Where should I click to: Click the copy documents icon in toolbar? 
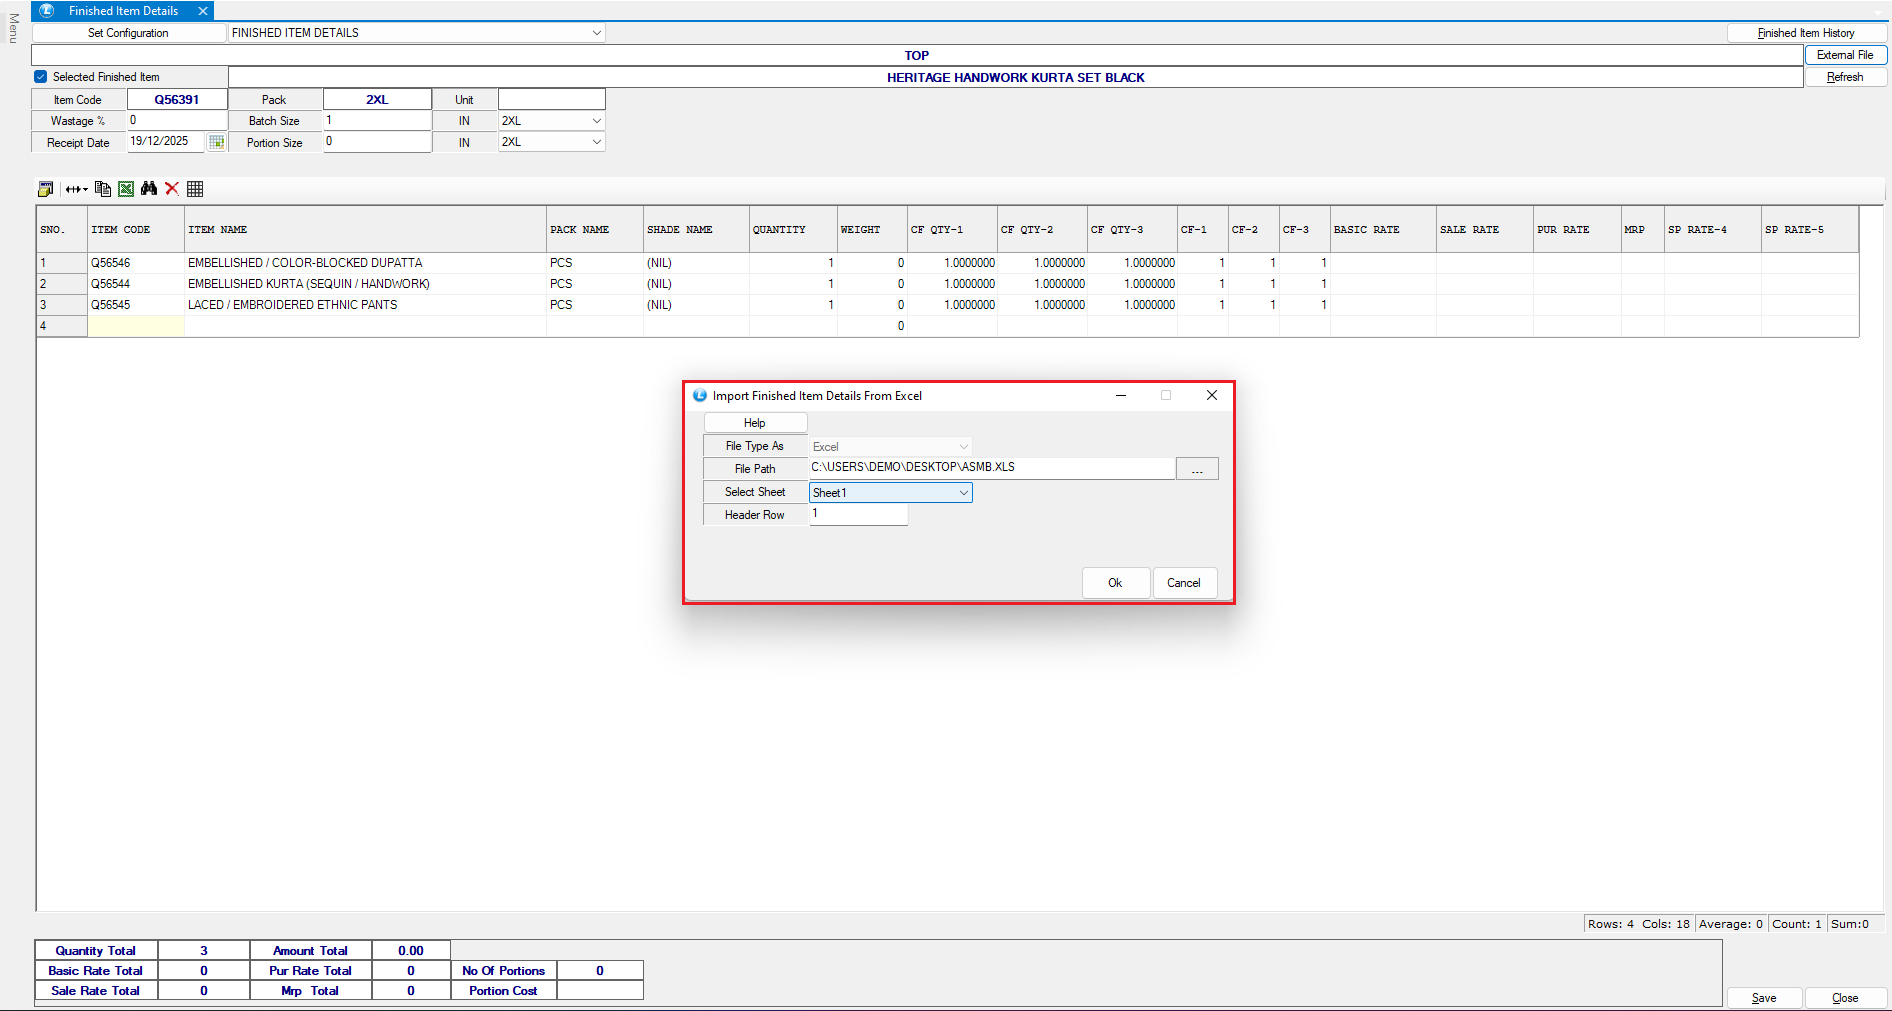102,189
